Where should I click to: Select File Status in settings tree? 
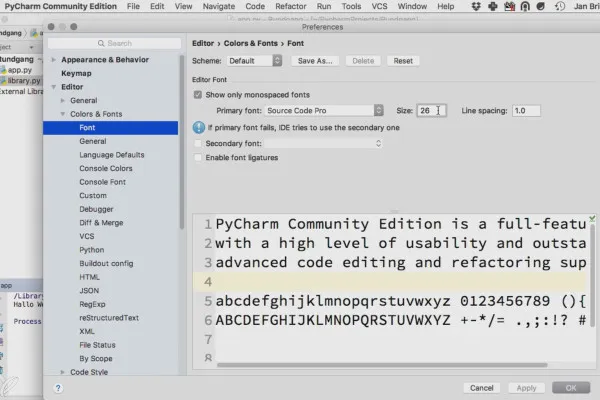pyautogui.click(x=97, y=345)
